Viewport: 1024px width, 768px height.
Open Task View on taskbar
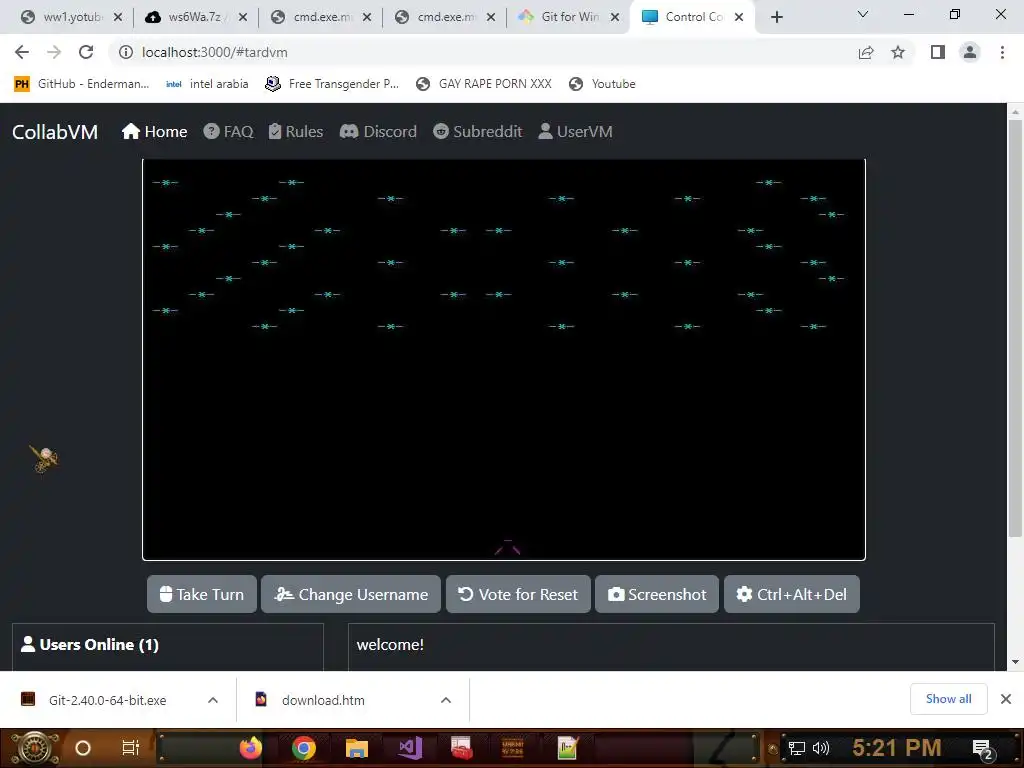point(131,748)
